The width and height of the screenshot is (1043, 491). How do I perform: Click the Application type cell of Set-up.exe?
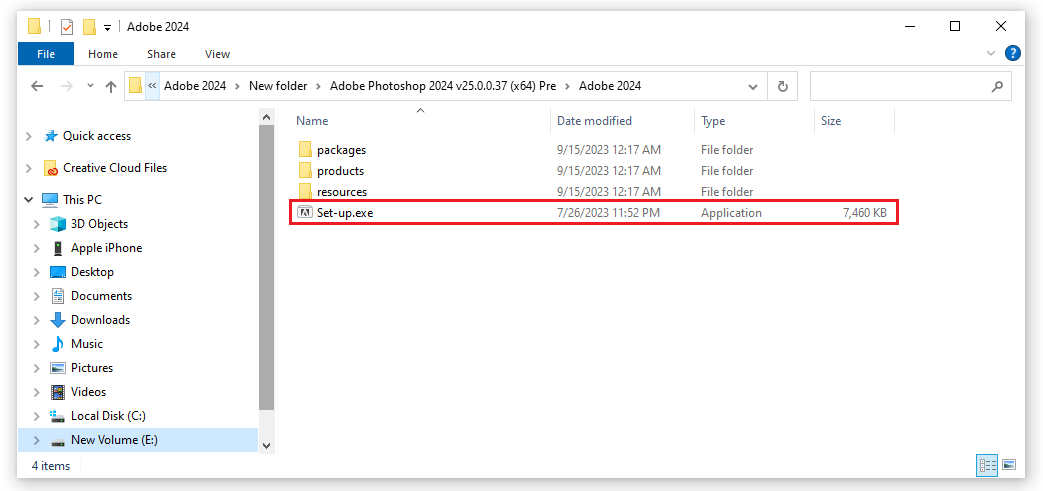point(731,213)
